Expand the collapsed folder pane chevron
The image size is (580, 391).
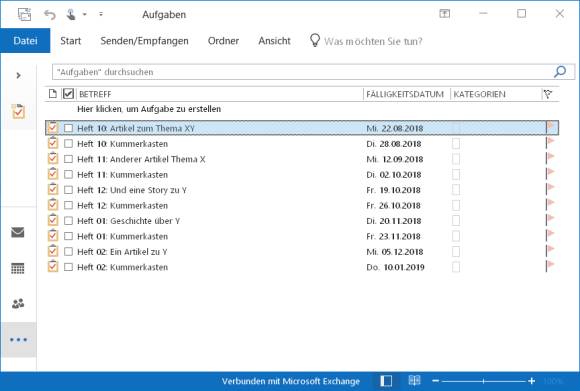coord(18,75)
